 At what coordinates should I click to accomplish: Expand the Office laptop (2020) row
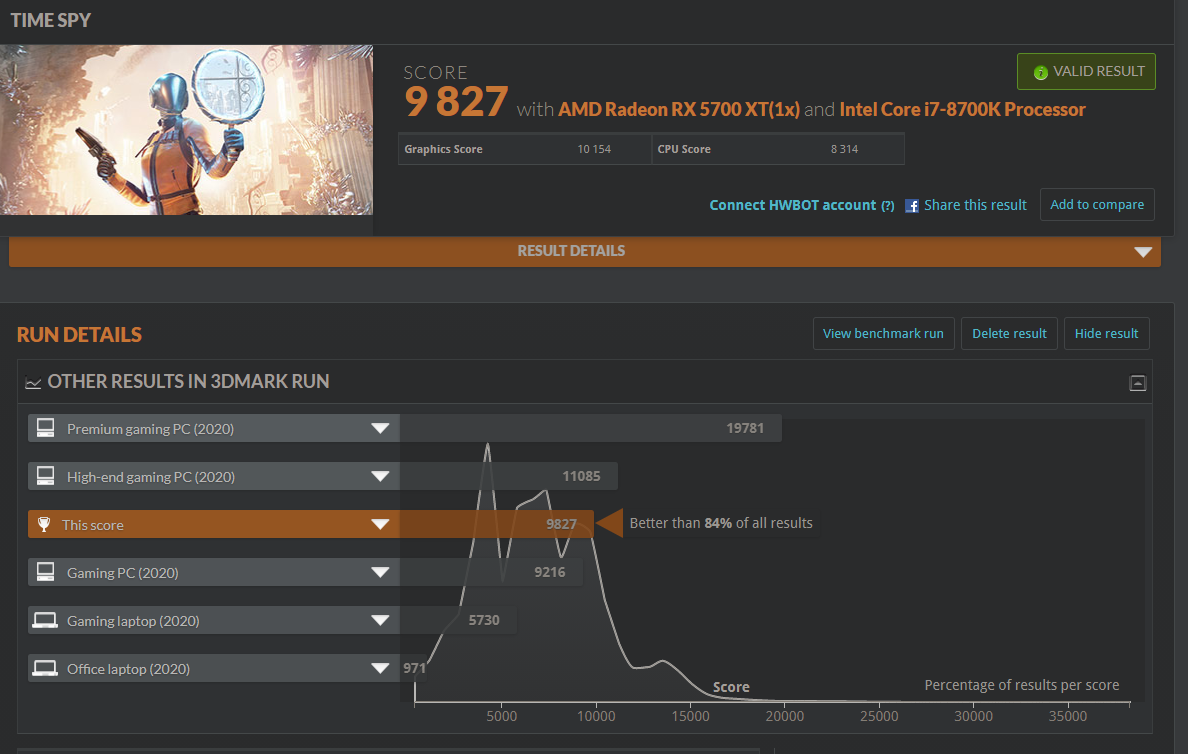click(380, 668)
